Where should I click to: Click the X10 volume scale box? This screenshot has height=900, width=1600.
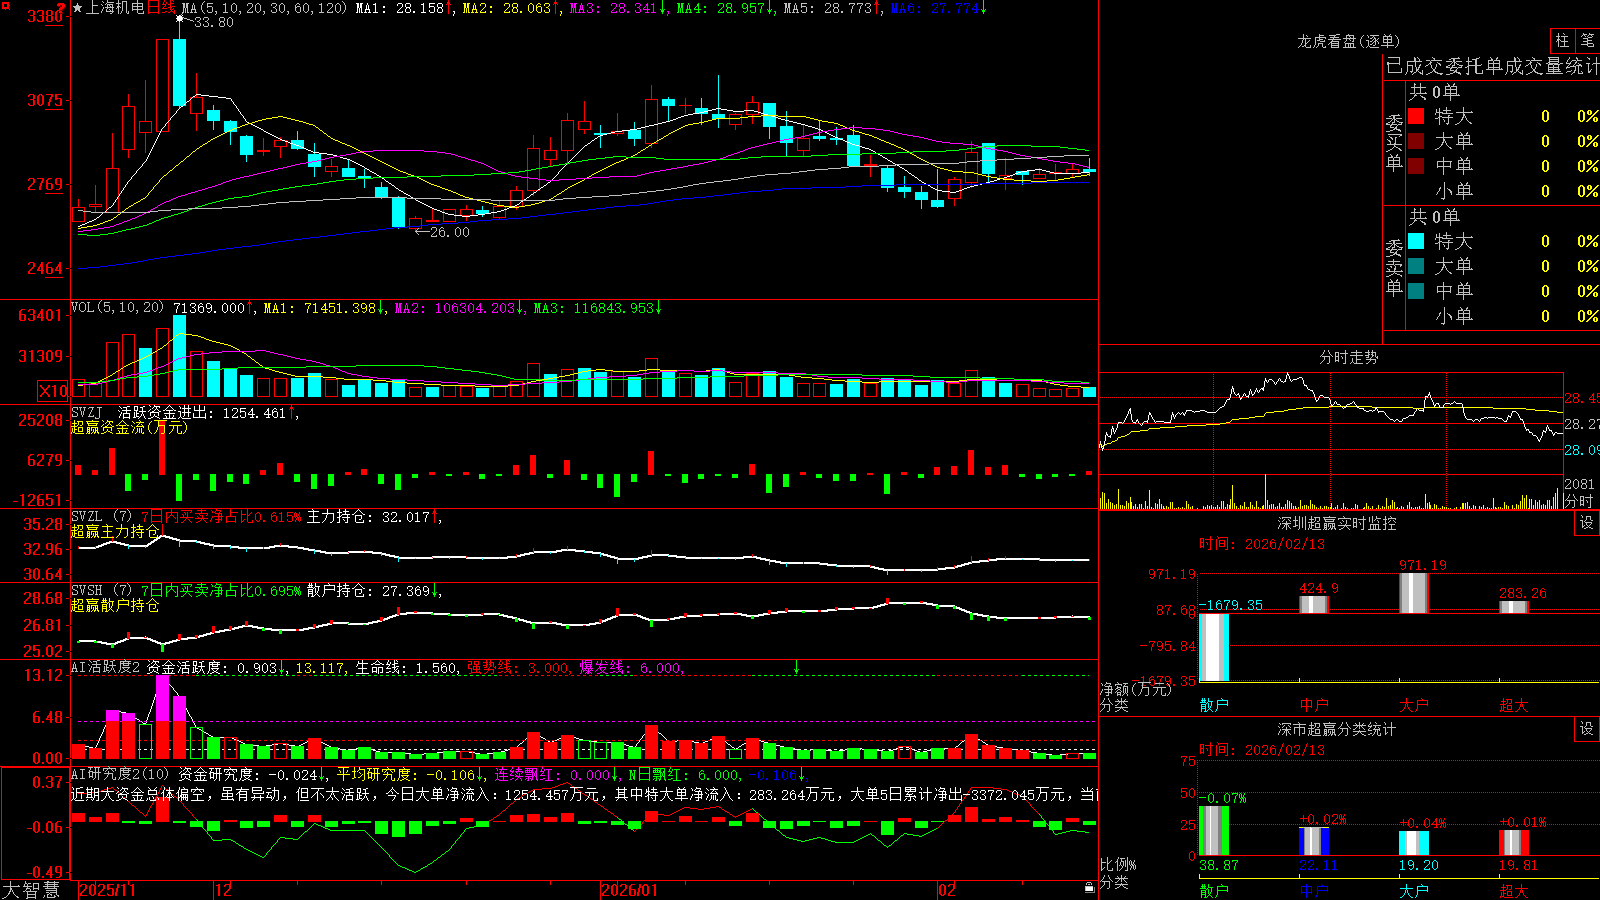53,391
